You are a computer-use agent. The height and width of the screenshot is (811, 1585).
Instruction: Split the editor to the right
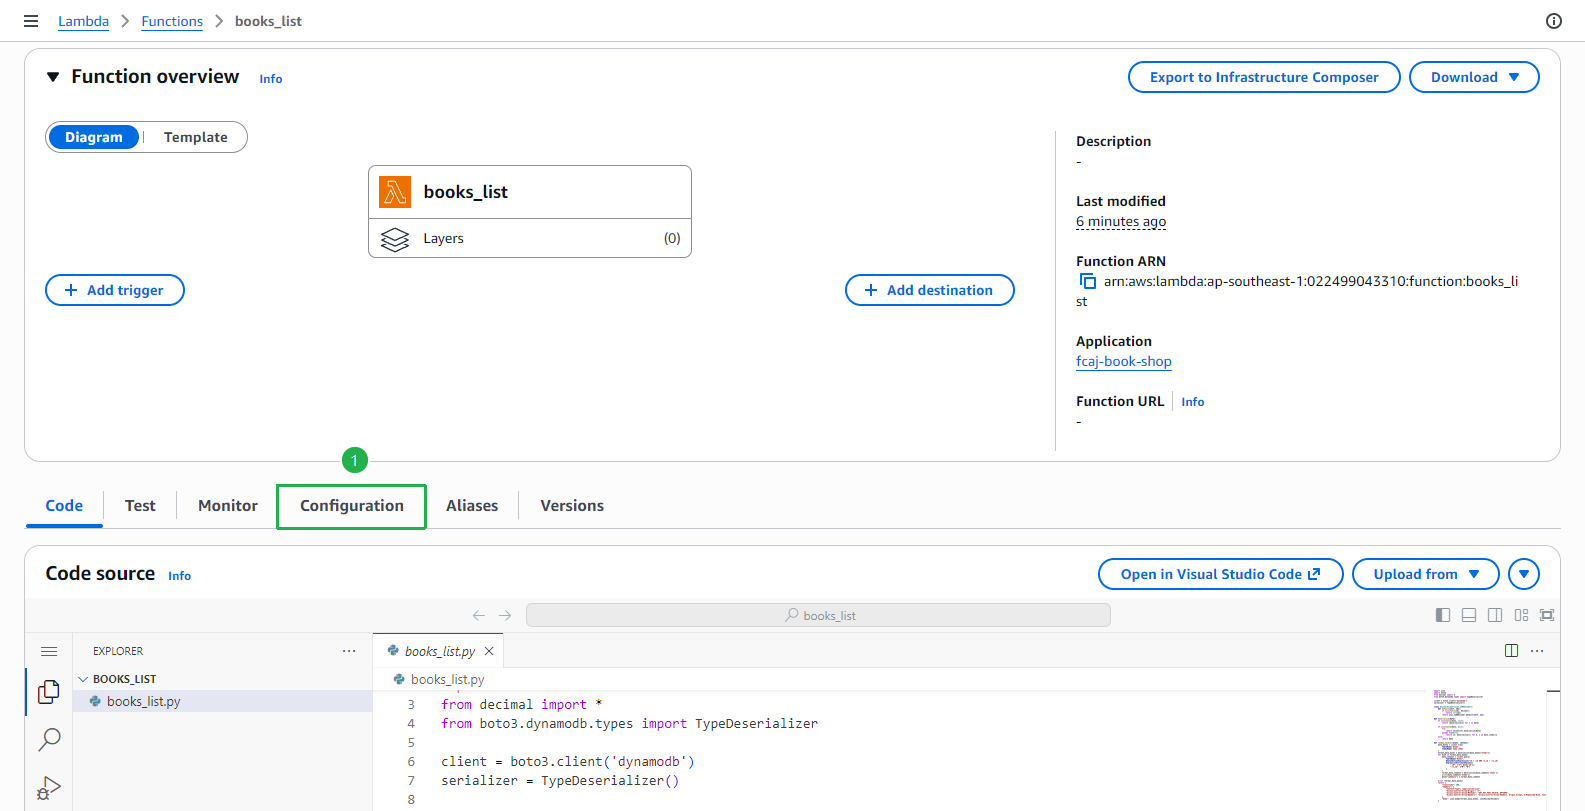(1511, 651)
